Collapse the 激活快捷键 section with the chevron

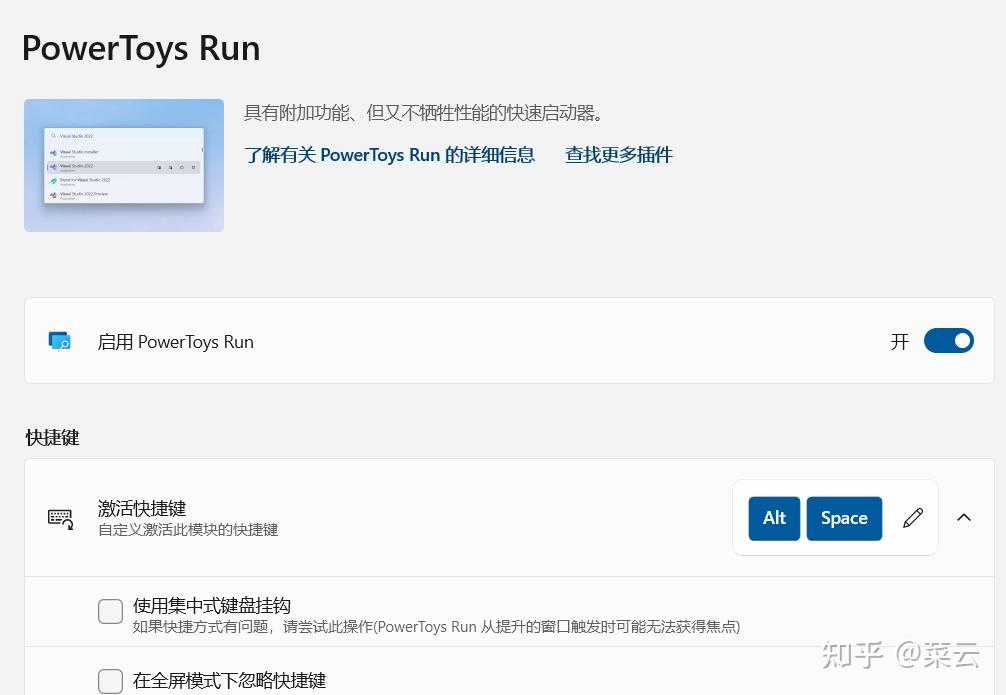tap(963, 518)
